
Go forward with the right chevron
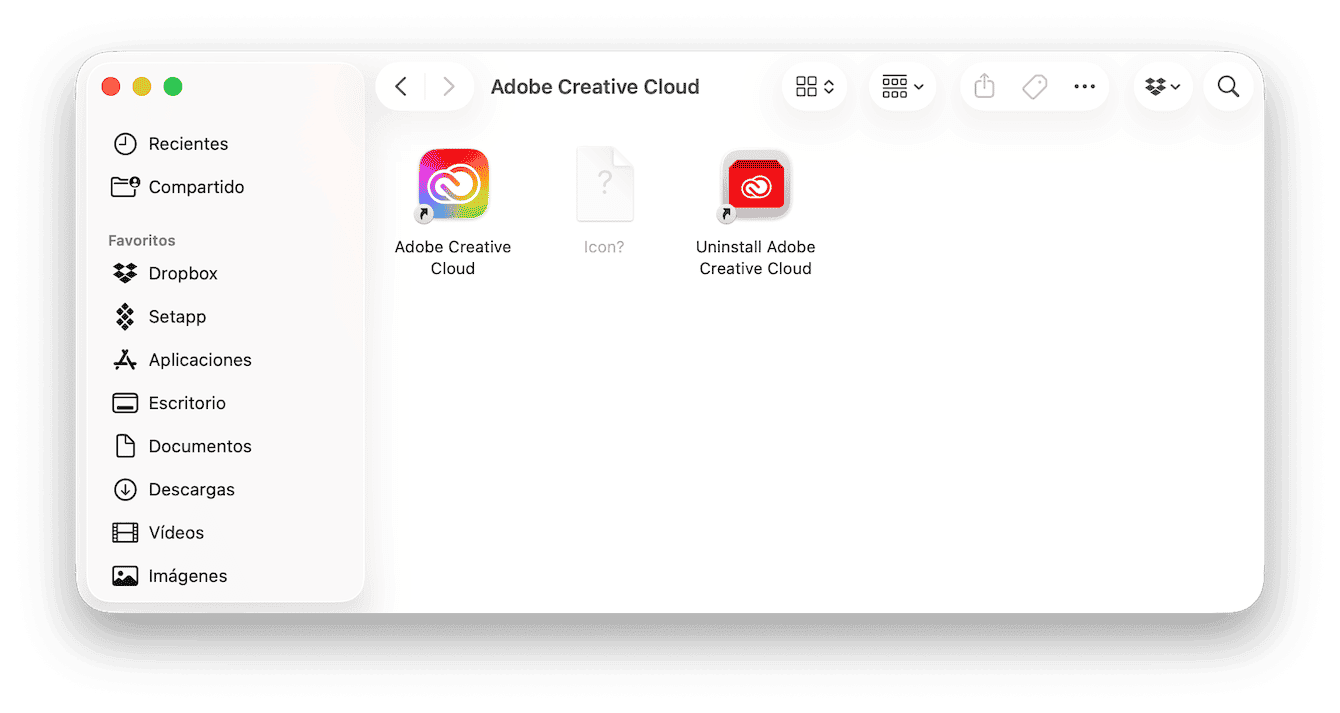448,87
